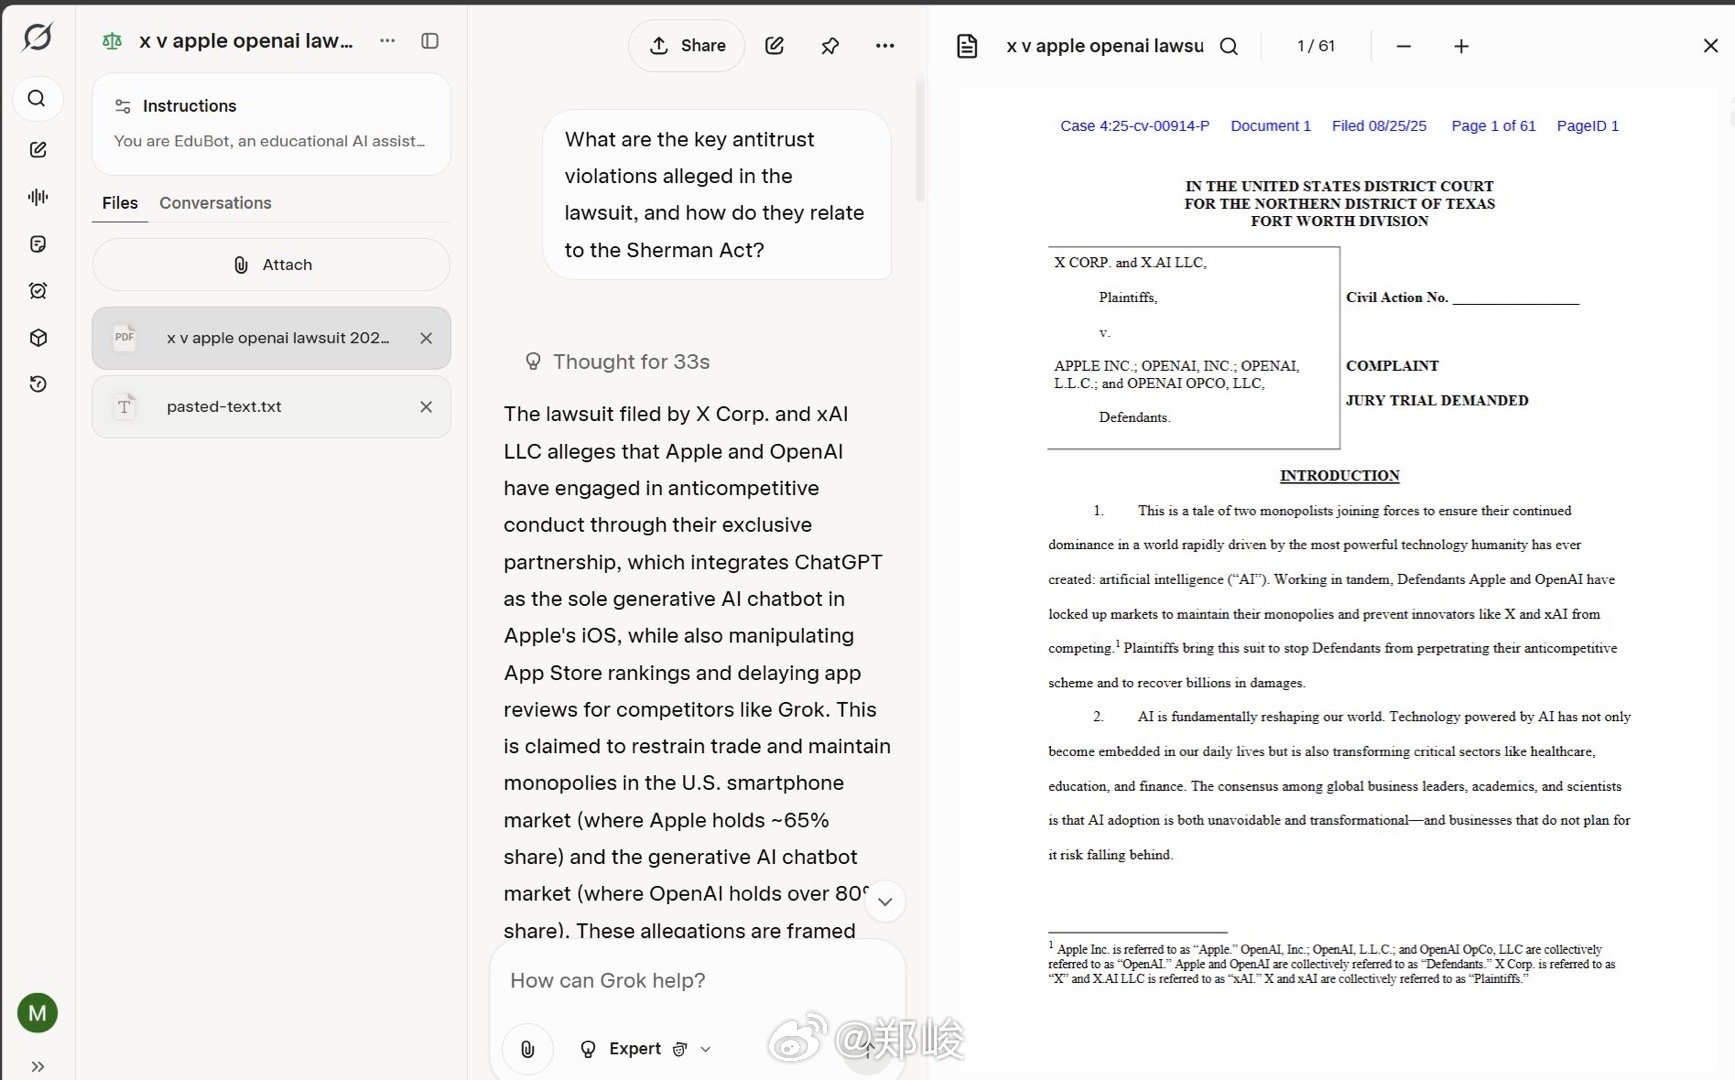This screenshot has height=1080, width=1735.
Task: Open project options ellipsis next to title
Action: click(x=388, y=41)
